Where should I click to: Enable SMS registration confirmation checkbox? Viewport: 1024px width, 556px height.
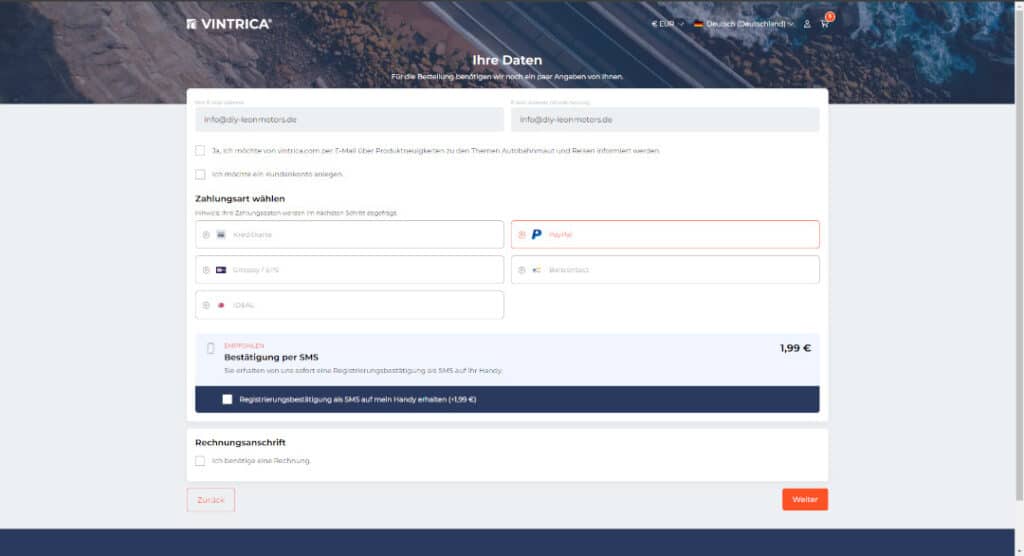tap(227, 399)
